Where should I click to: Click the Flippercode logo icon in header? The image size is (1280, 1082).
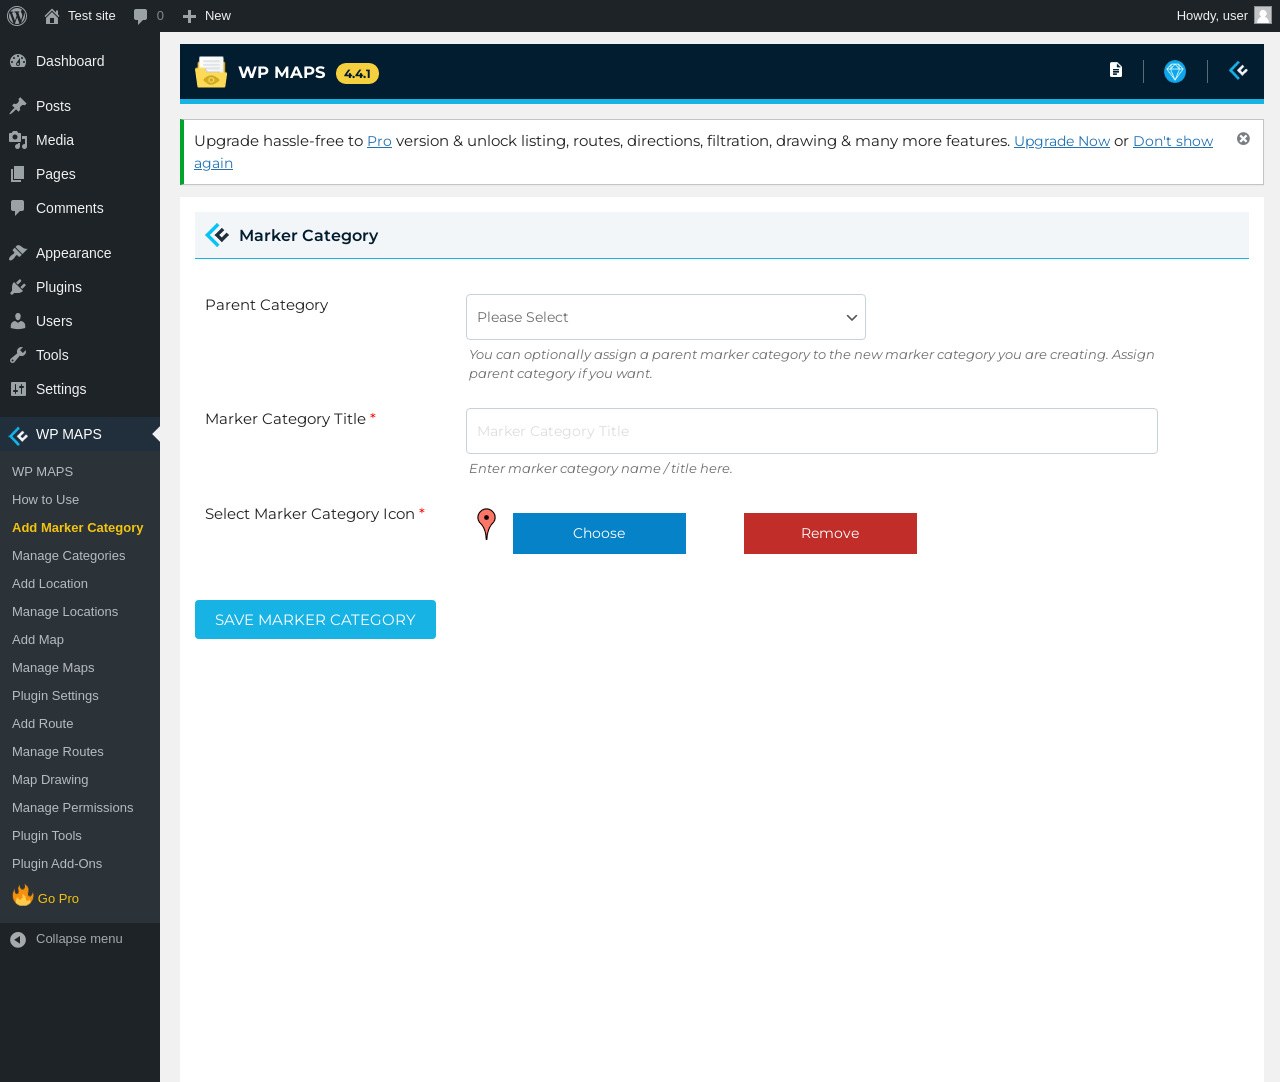click(1239, 70)
